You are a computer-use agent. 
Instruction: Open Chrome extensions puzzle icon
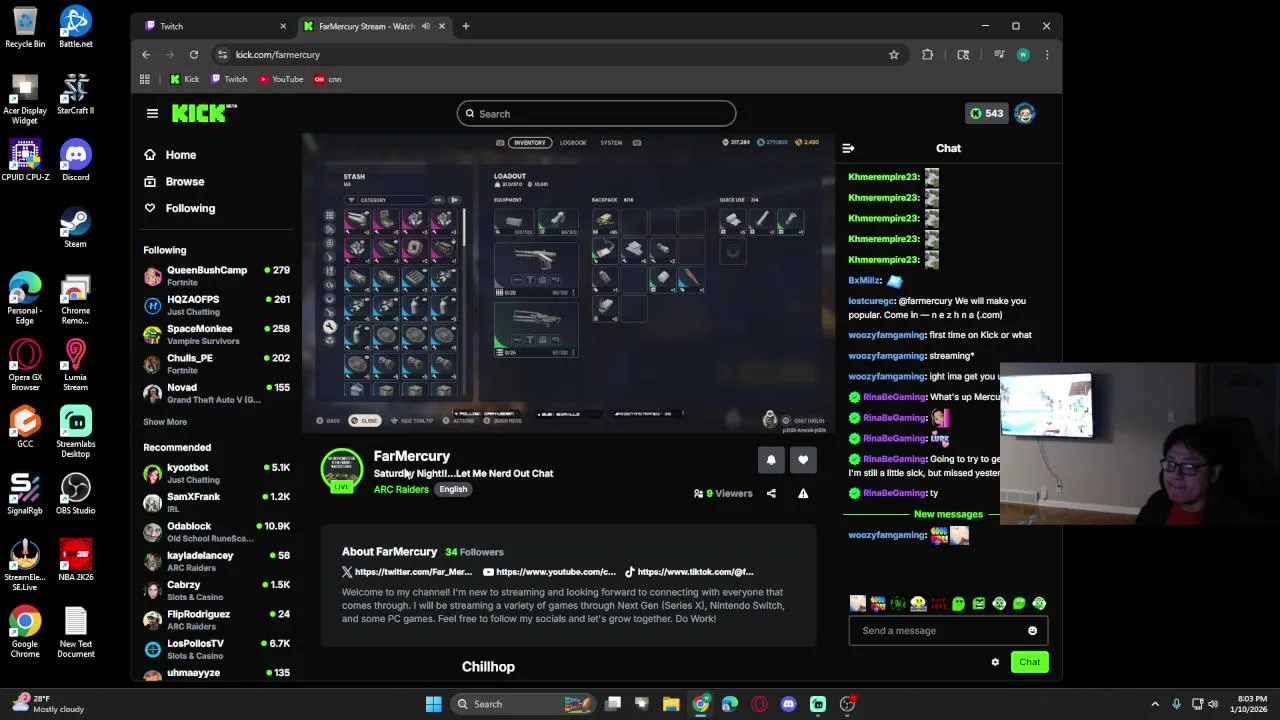pos(928,55)
